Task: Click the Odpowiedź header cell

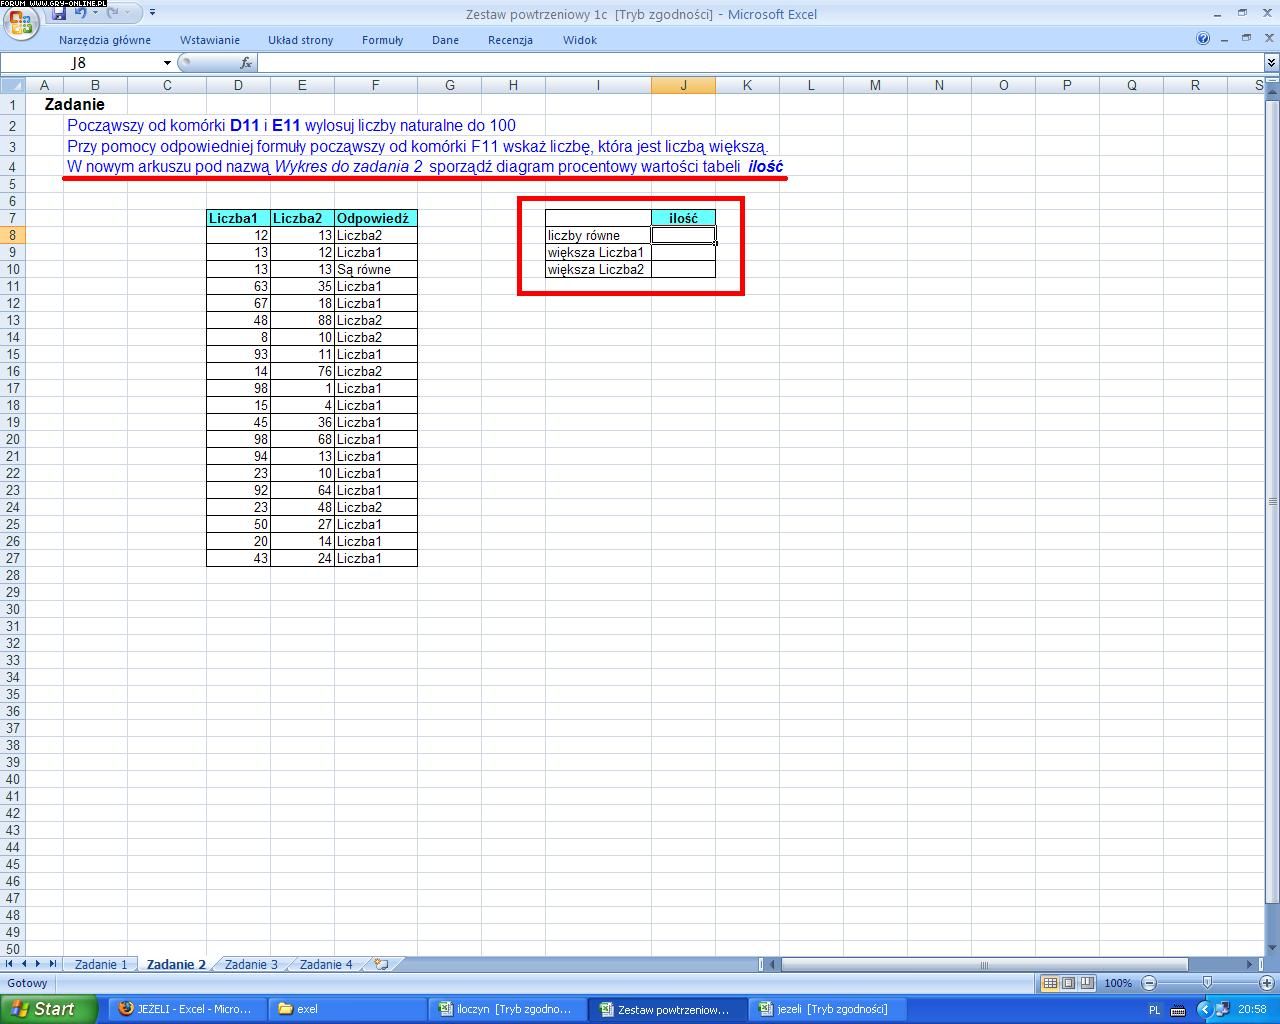Action: click(375, 218)
